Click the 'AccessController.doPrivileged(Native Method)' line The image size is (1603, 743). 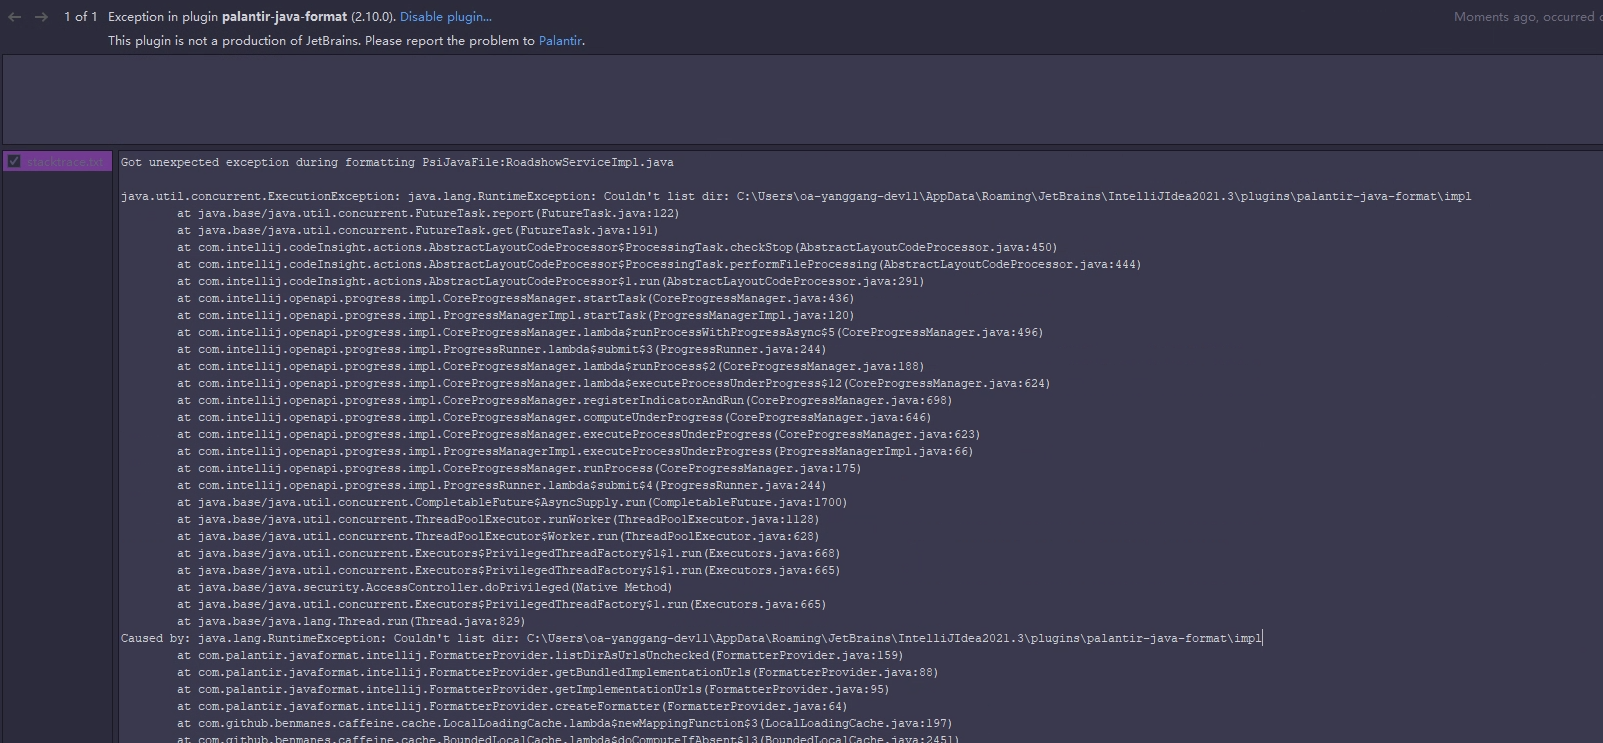coord(425,587)
